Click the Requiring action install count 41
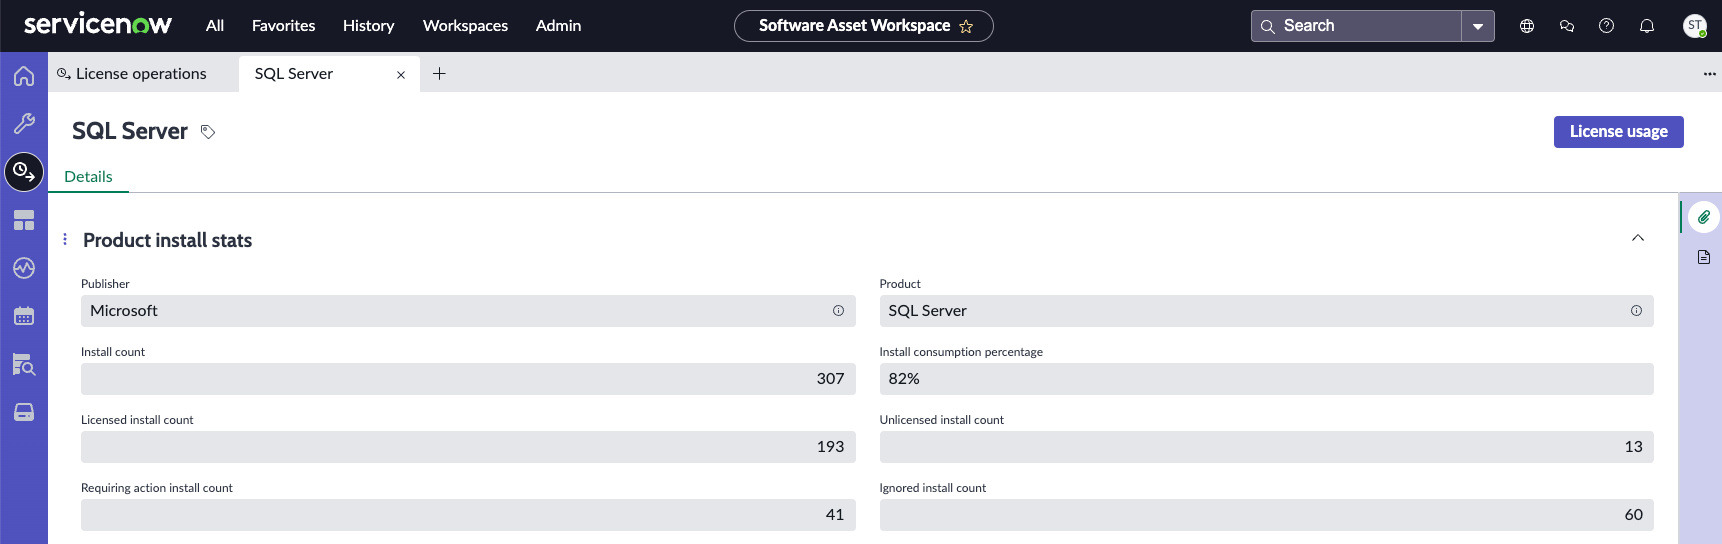This screenshot has height=544, width=1722. [468, 515]
